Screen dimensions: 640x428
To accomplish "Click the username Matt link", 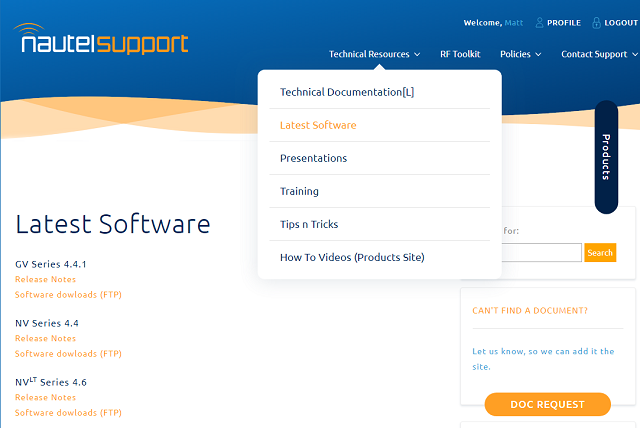I will pyautogui.click(x=513, y=23).
